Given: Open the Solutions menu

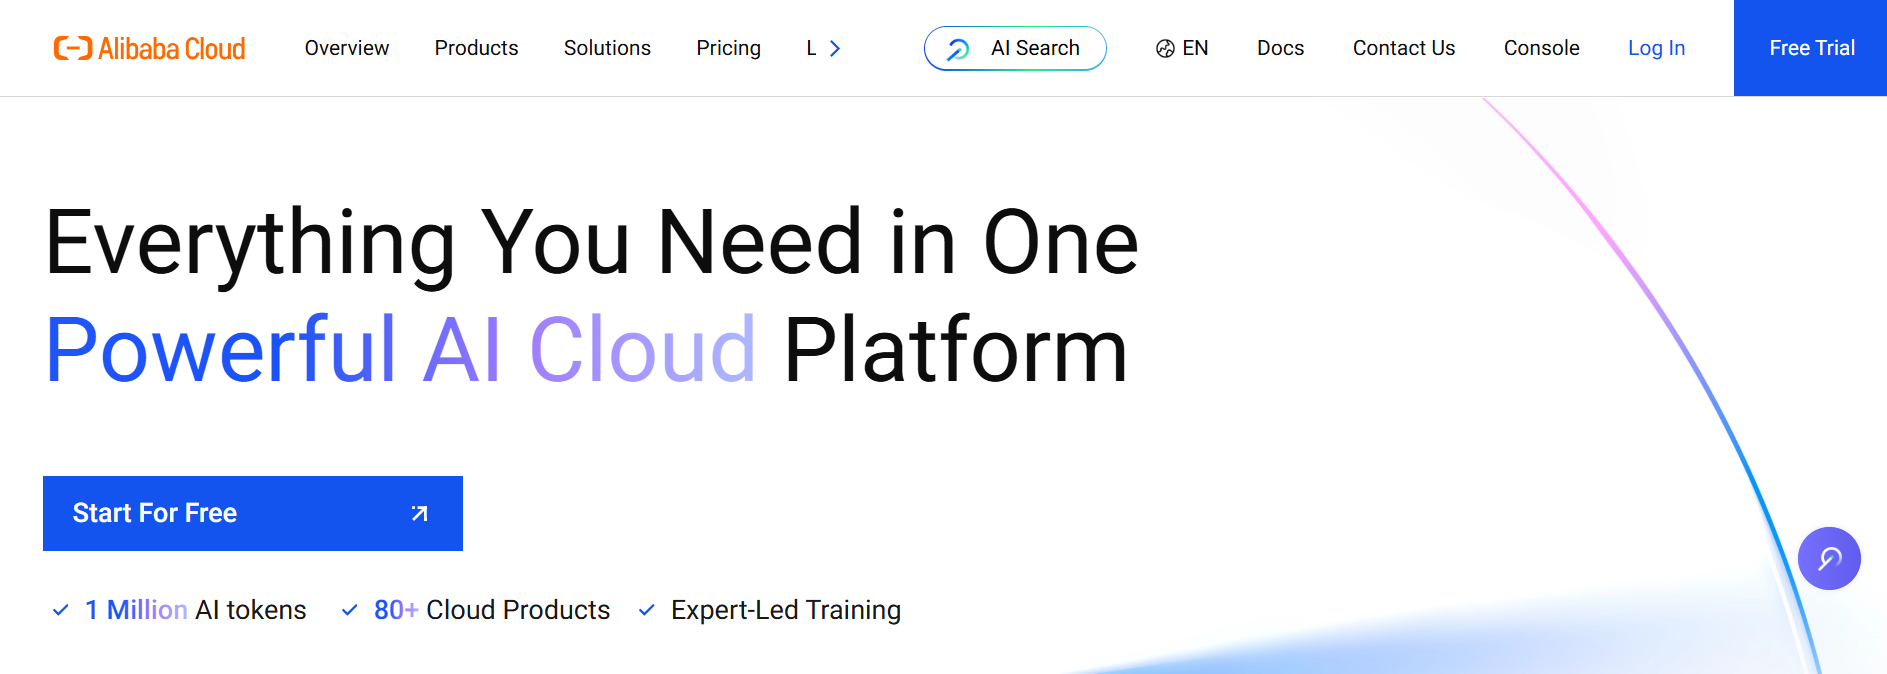Looking at the screenshot, I should (x=607, y=48).
